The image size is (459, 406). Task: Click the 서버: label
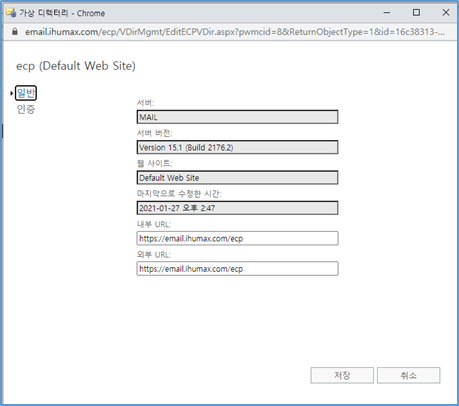click(x=146, y=103)
